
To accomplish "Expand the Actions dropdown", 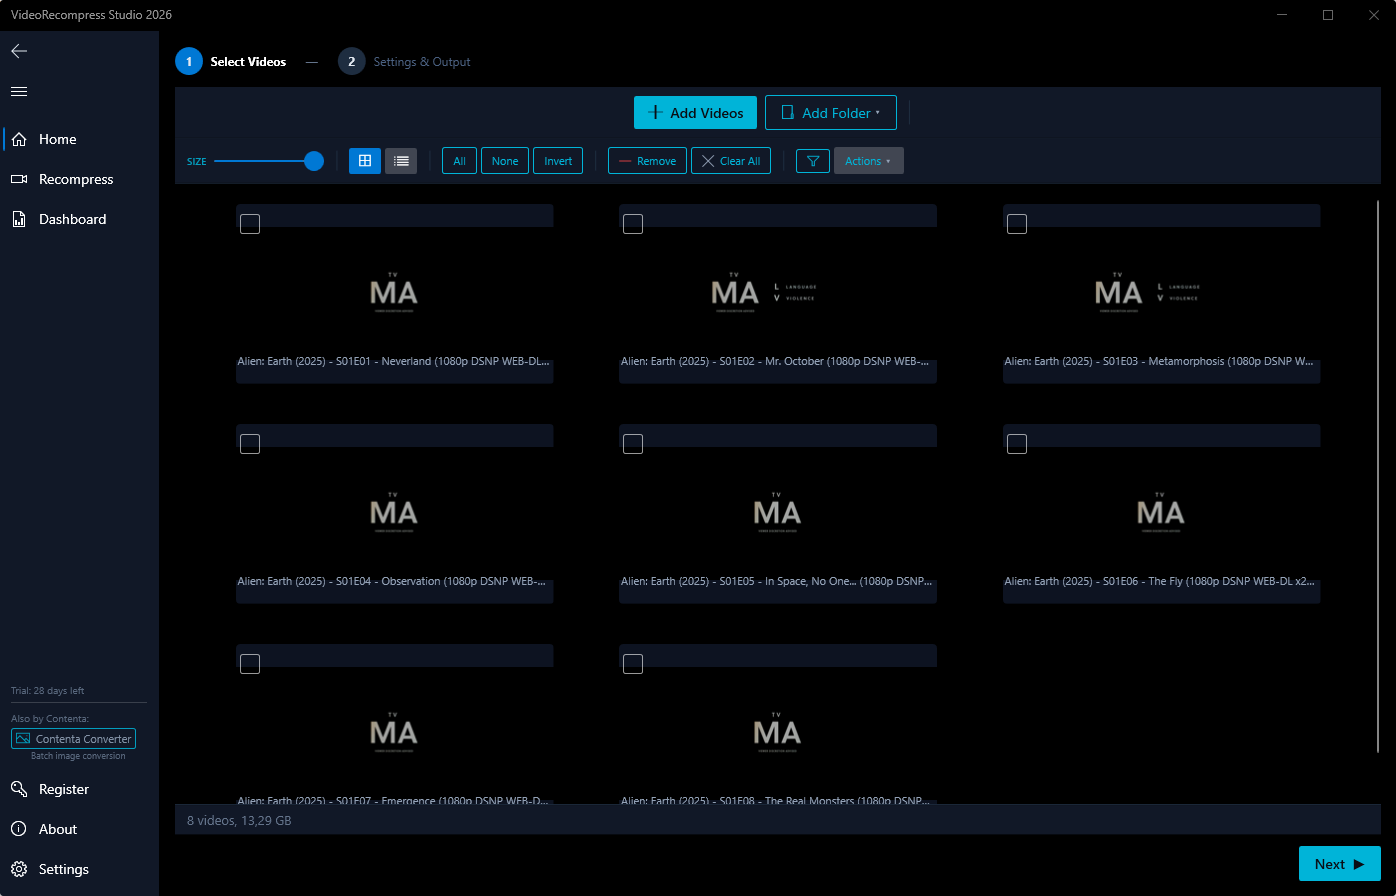I will point(868,161).
